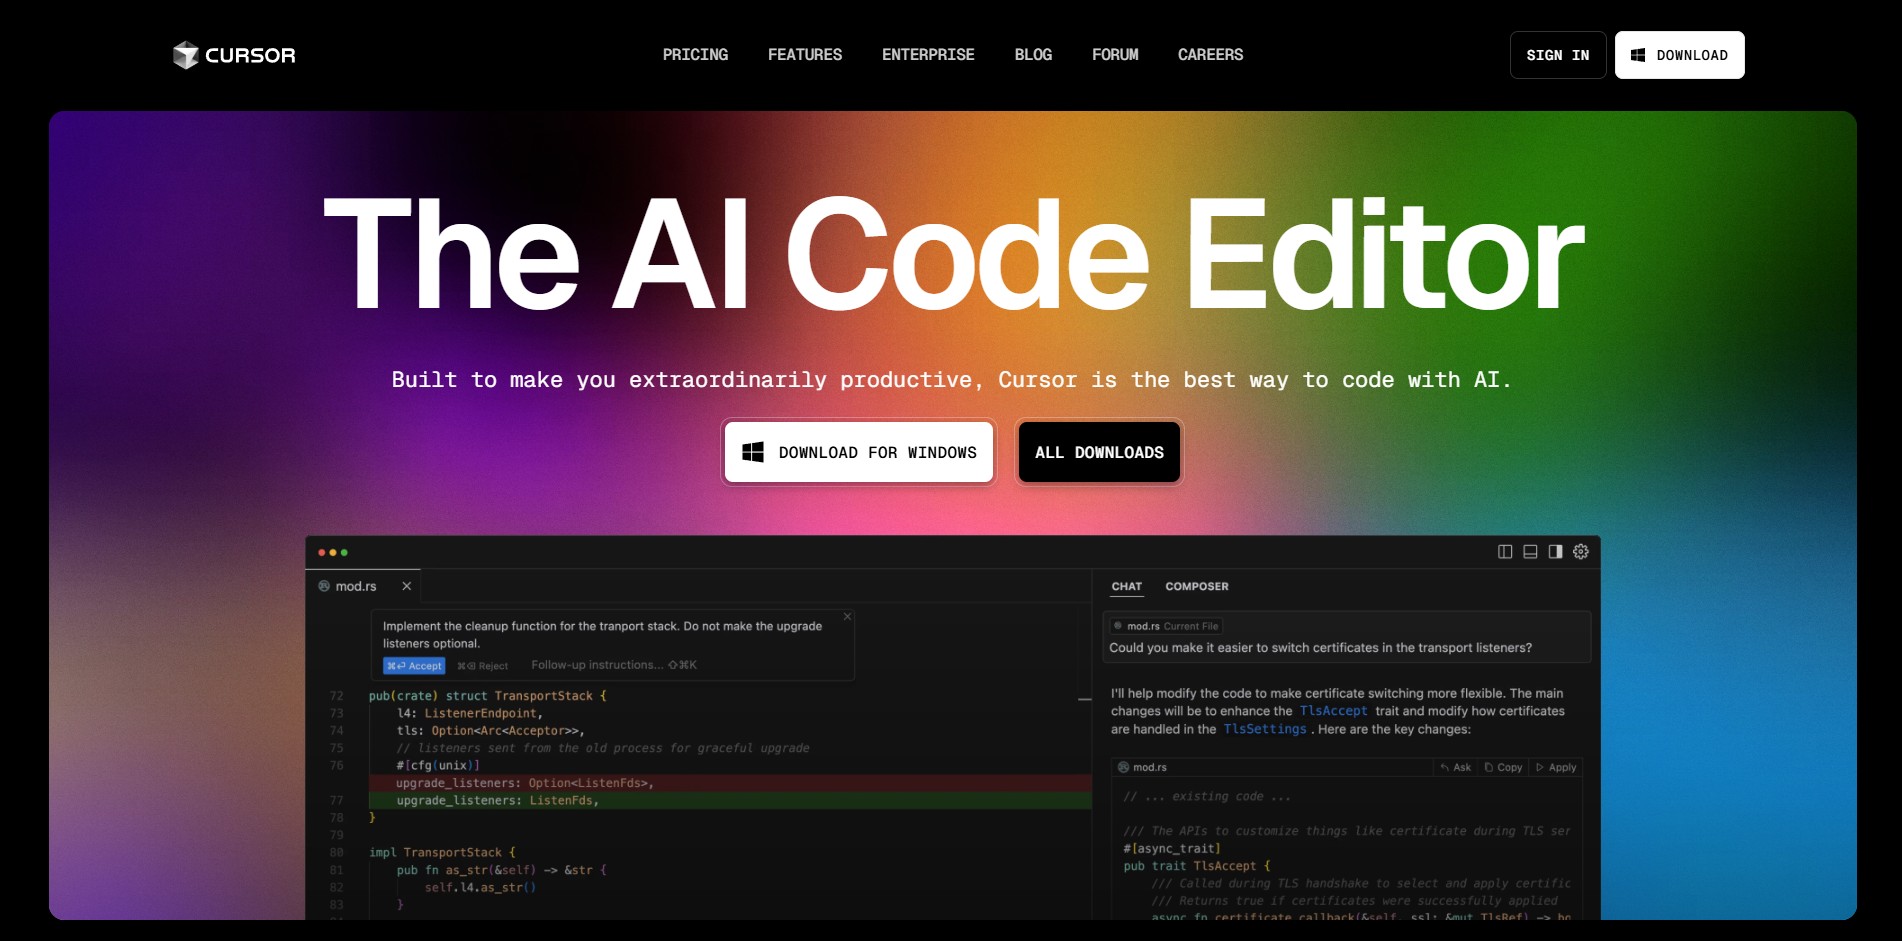This screenshot has width=1902, height=941.
Task: Visit the Forum link
Action: point(1115,55)
